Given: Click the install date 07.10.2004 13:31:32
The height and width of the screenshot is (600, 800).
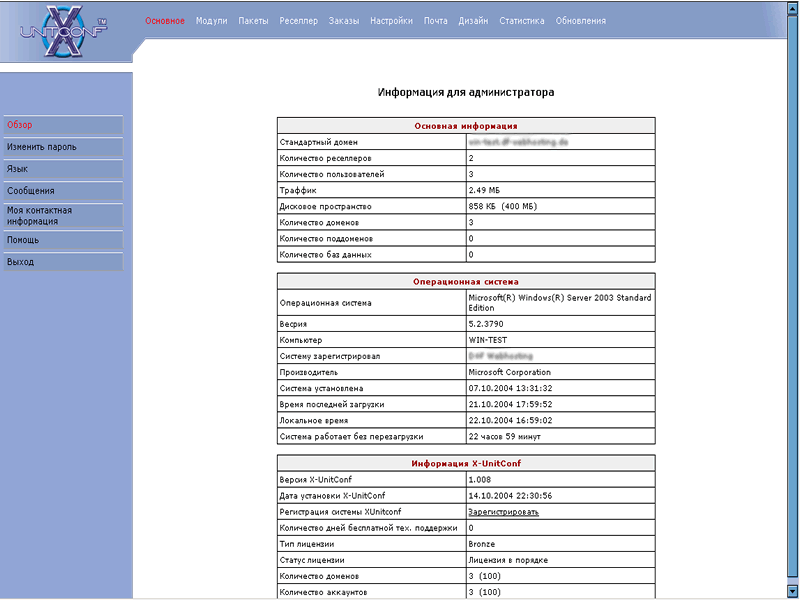Looking at the screenshot, I should tap(510, 388).
